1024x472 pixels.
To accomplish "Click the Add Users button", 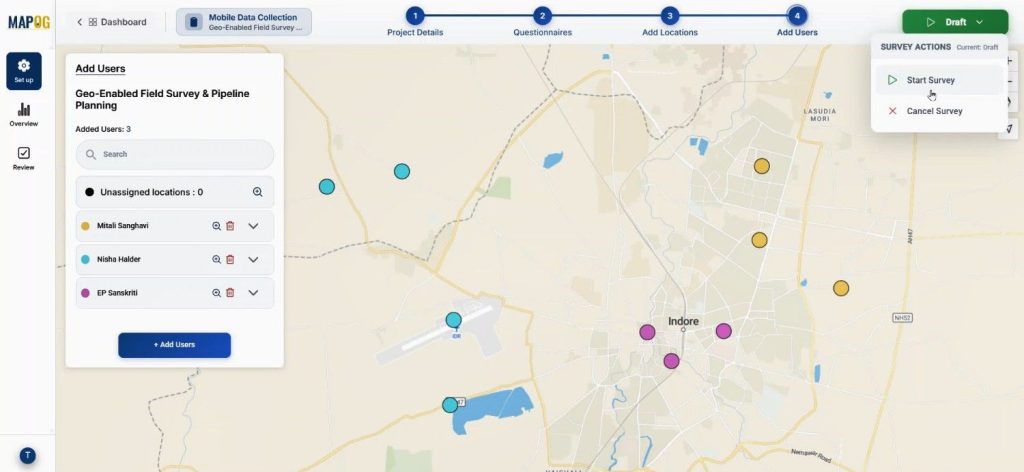I will point(174,345).
